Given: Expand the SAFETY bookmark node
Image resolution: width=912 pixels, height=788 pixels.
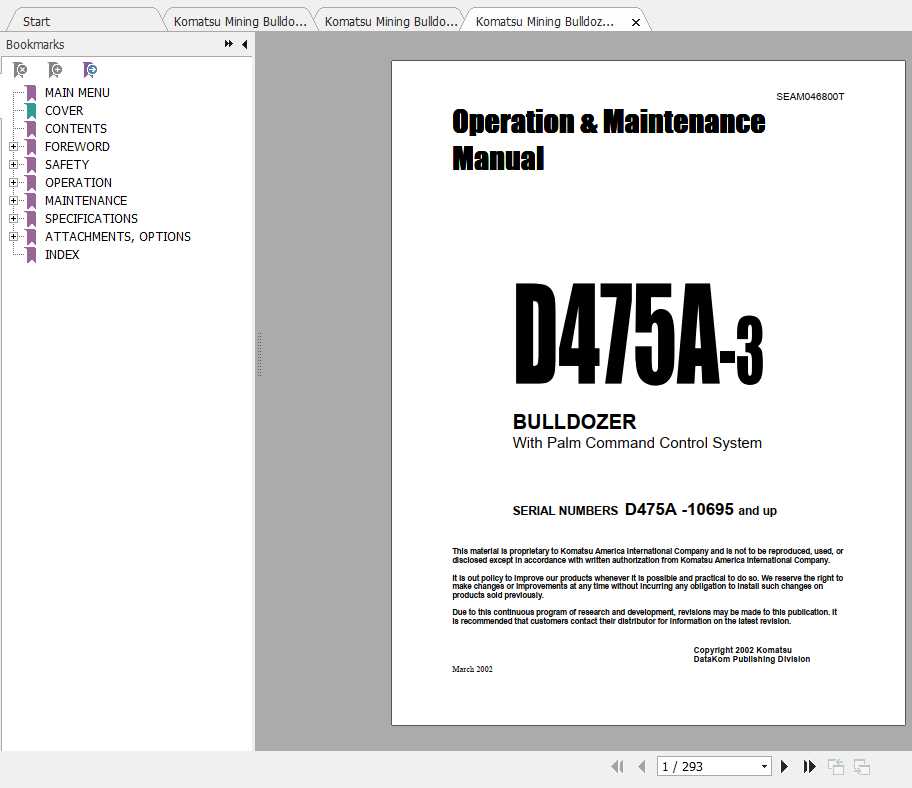Looking at the screenshot, I should [14, 164].
